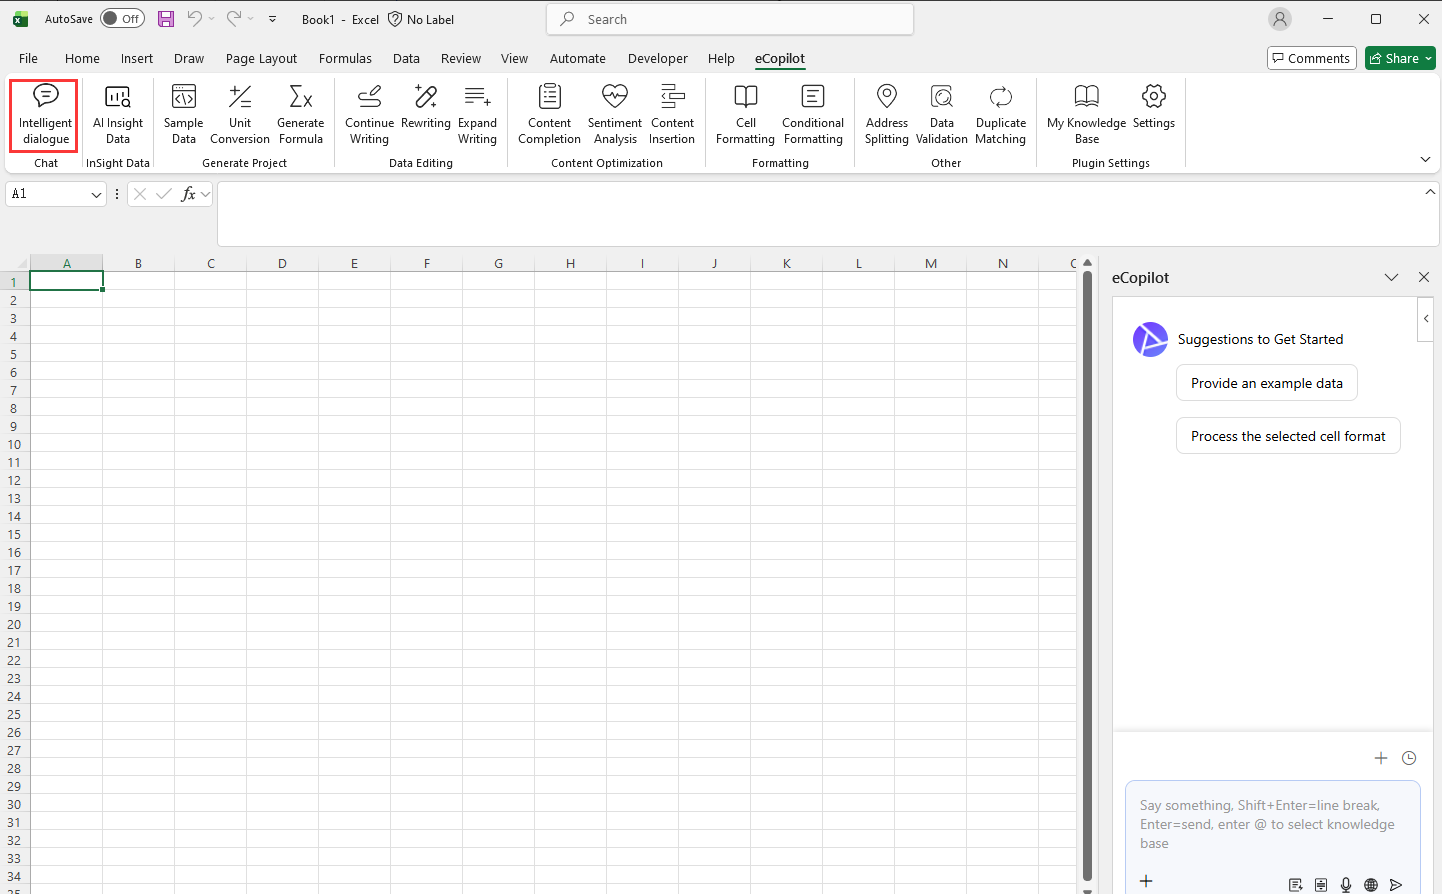Image resolution: width=1442 pixels, height=894 pixels.
Task: Expand the Name Box dropdown
Action: (97, 194)
